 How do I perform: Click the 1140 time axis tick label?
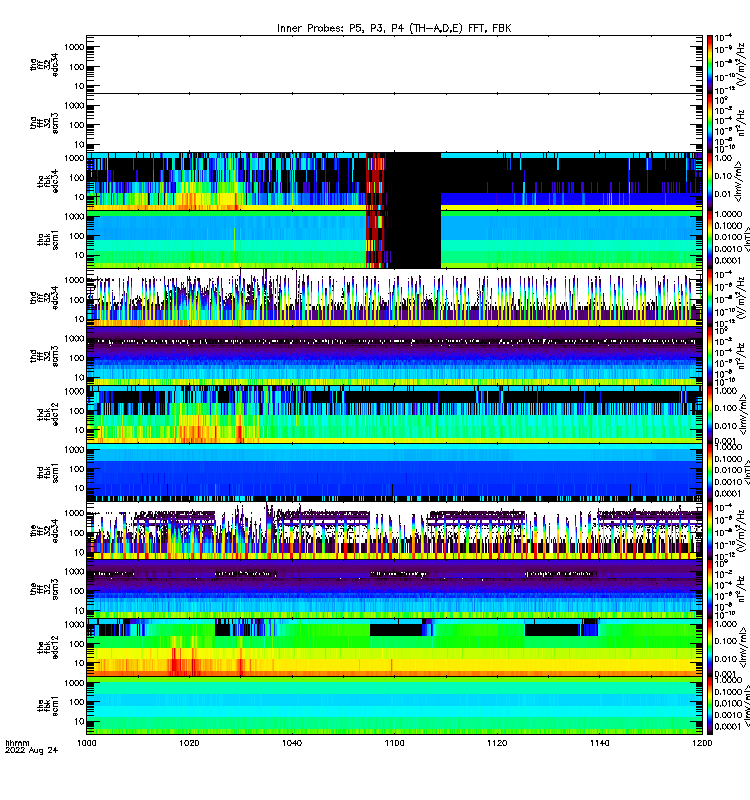(599, 743)
